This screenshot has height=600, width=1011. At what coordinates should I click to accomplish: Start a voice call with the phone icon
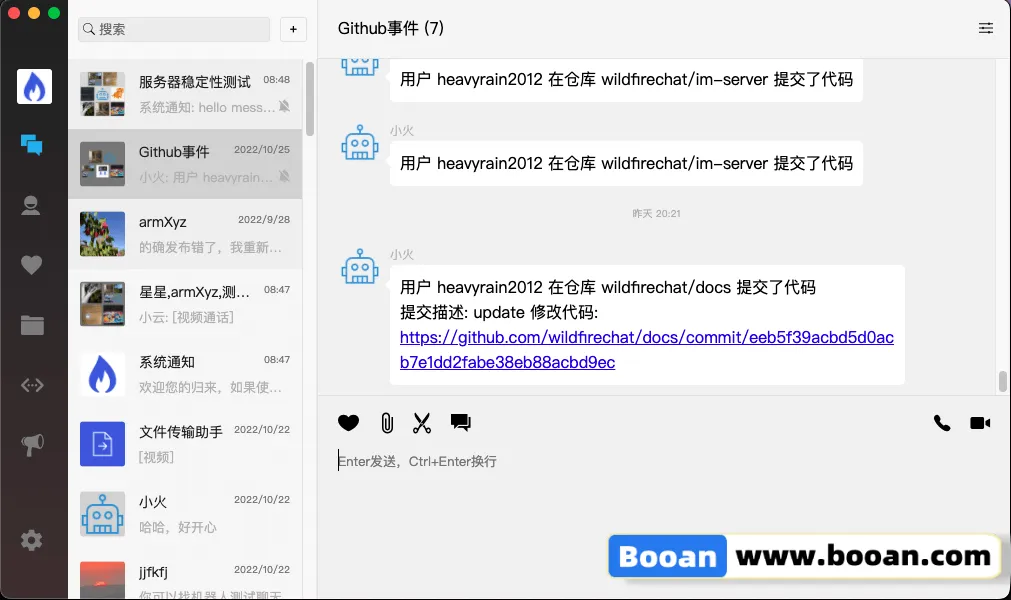click(941, 423)
